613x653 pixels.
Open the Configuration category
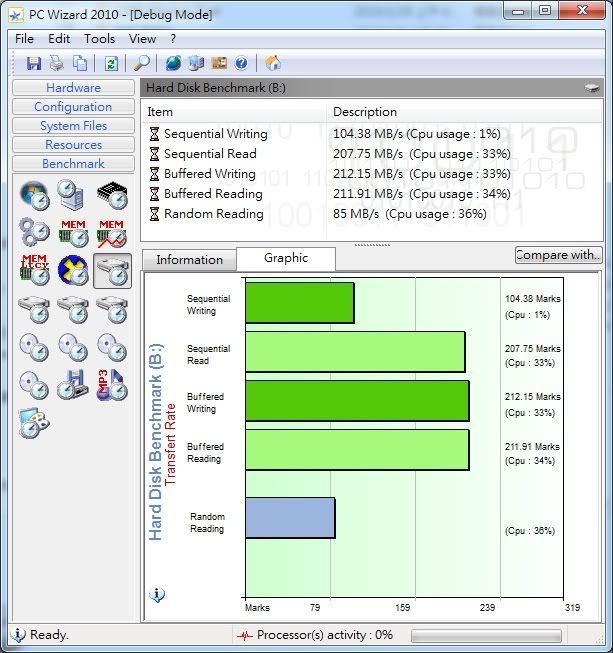74,107
